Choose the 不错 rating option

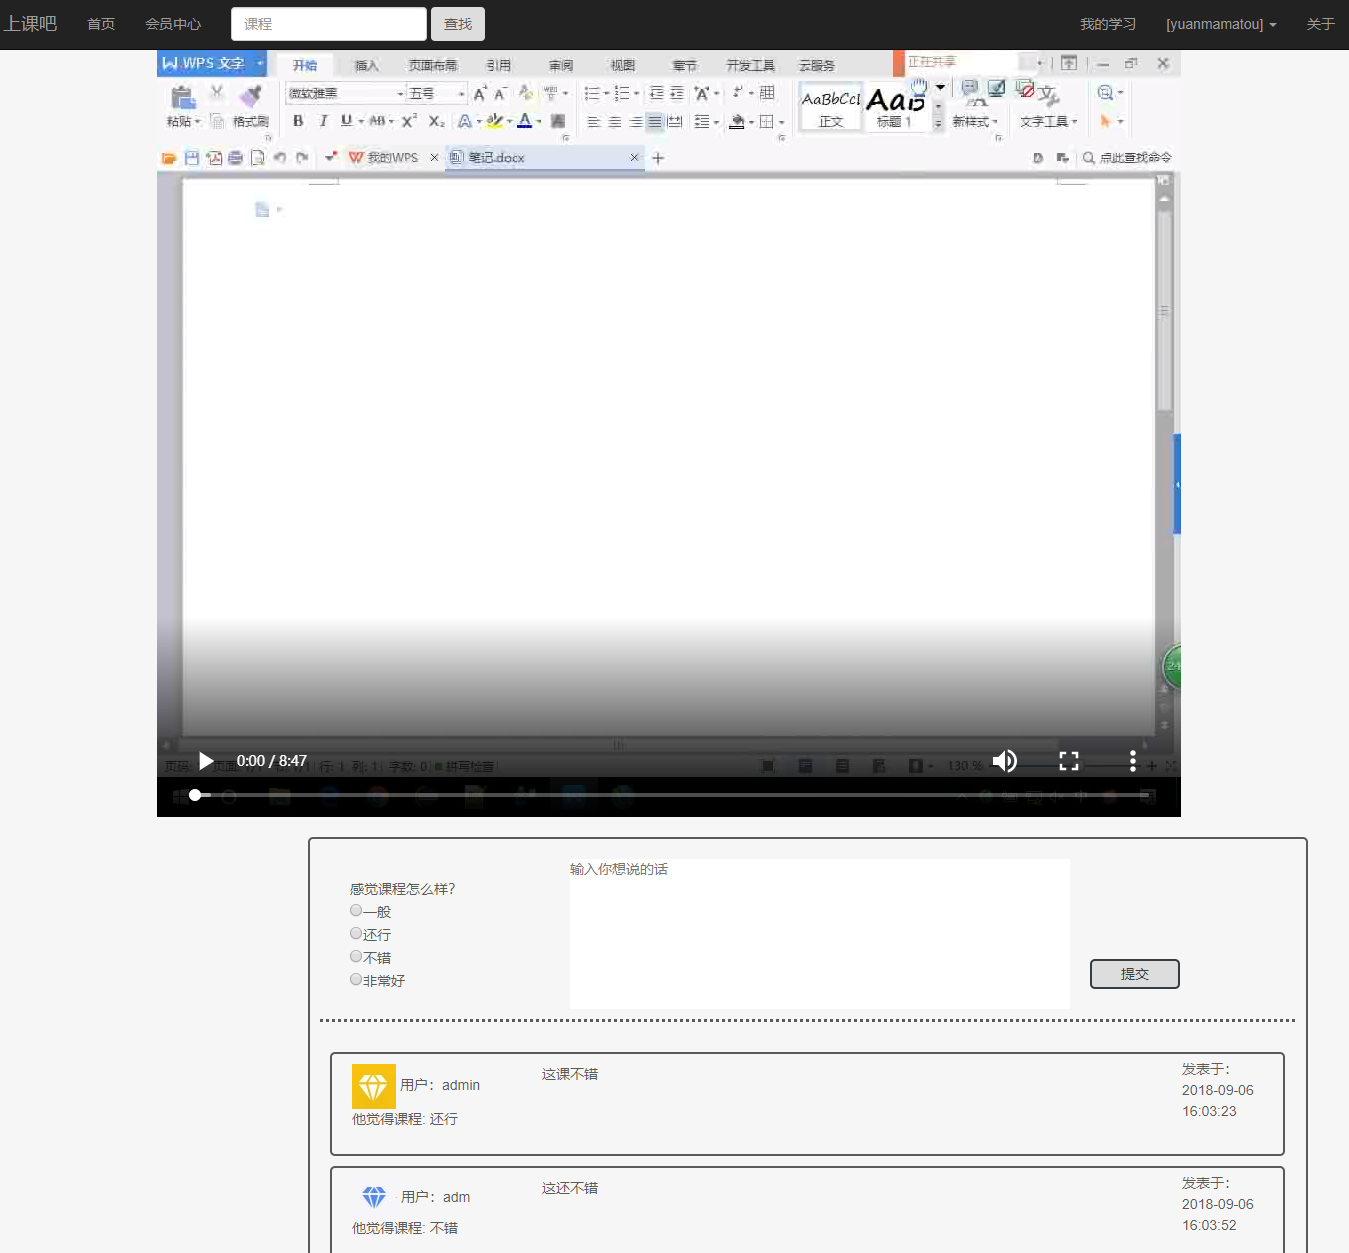pos(356,957)
